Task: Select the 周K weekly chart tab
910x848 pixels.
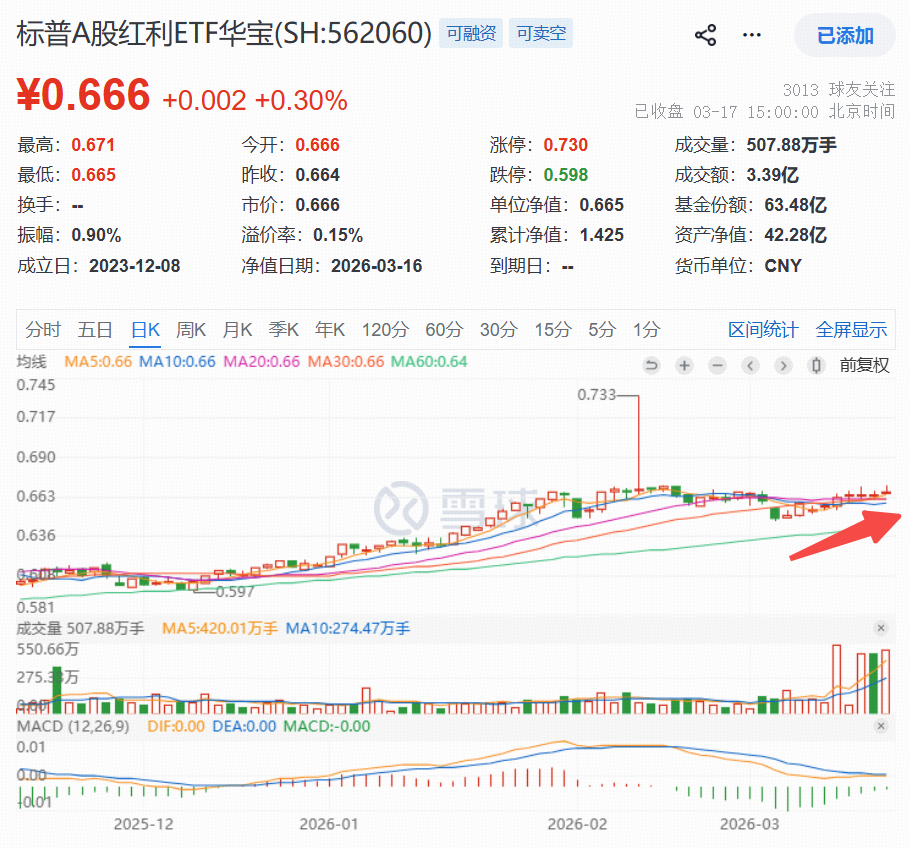Action: click(x=190, y=330)
